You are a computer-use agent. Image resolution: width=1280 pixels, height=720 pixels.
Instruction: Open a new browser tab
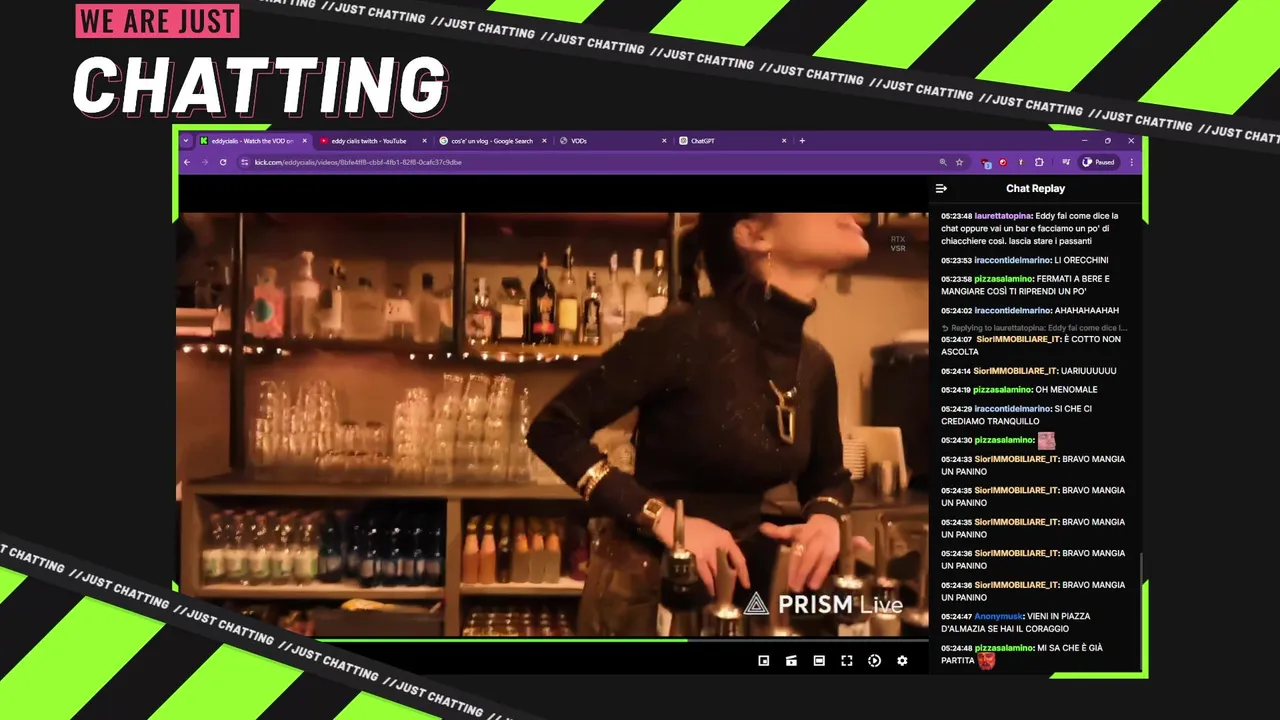802,141
